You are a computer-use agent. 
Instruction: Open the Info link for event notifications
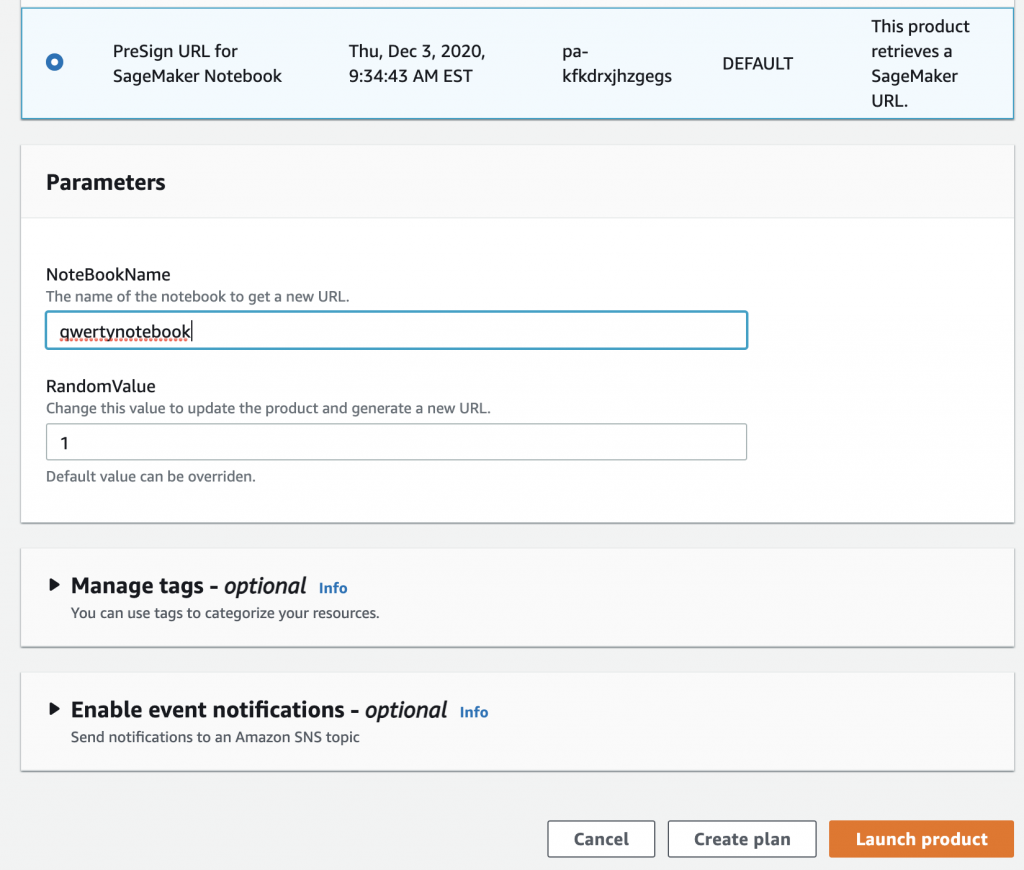click(473, 712)
